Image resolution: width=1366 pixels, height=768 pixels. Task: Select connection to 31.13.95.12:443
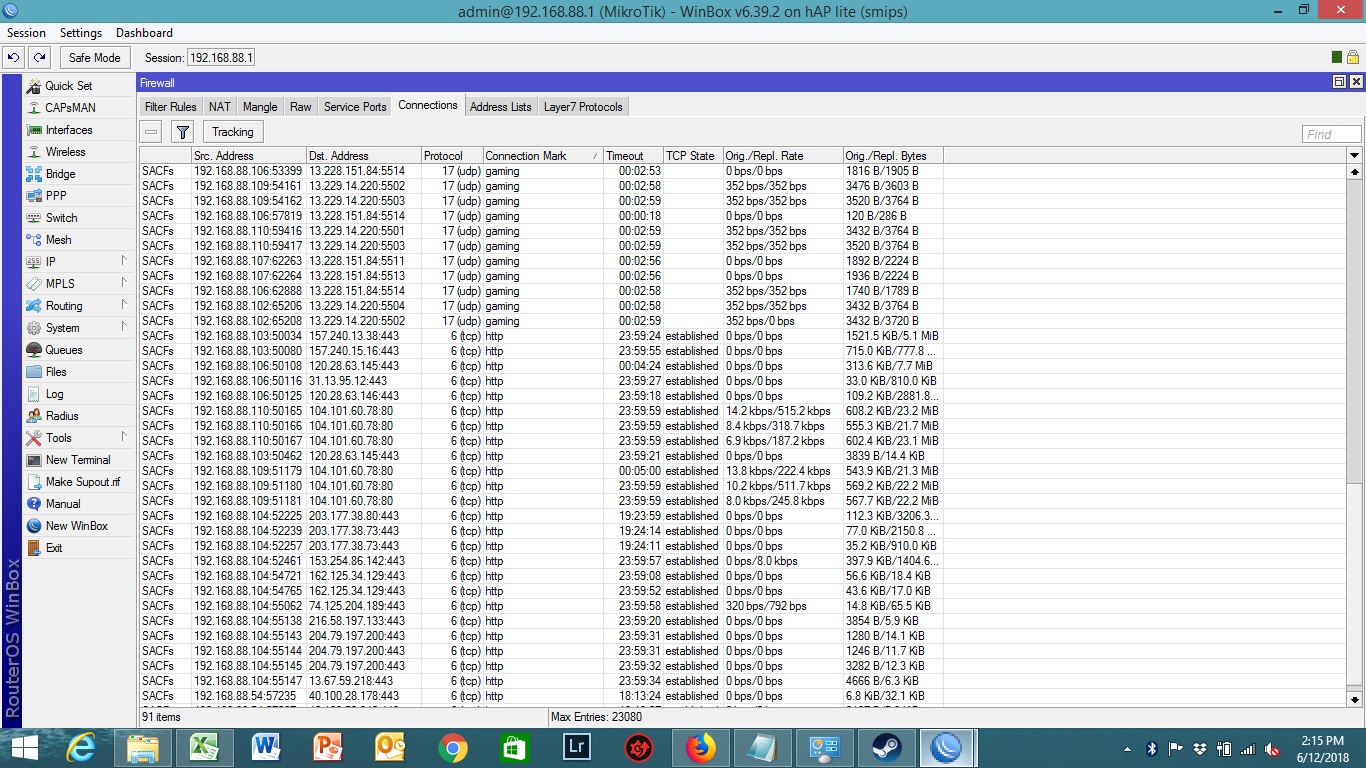point(743,381)
